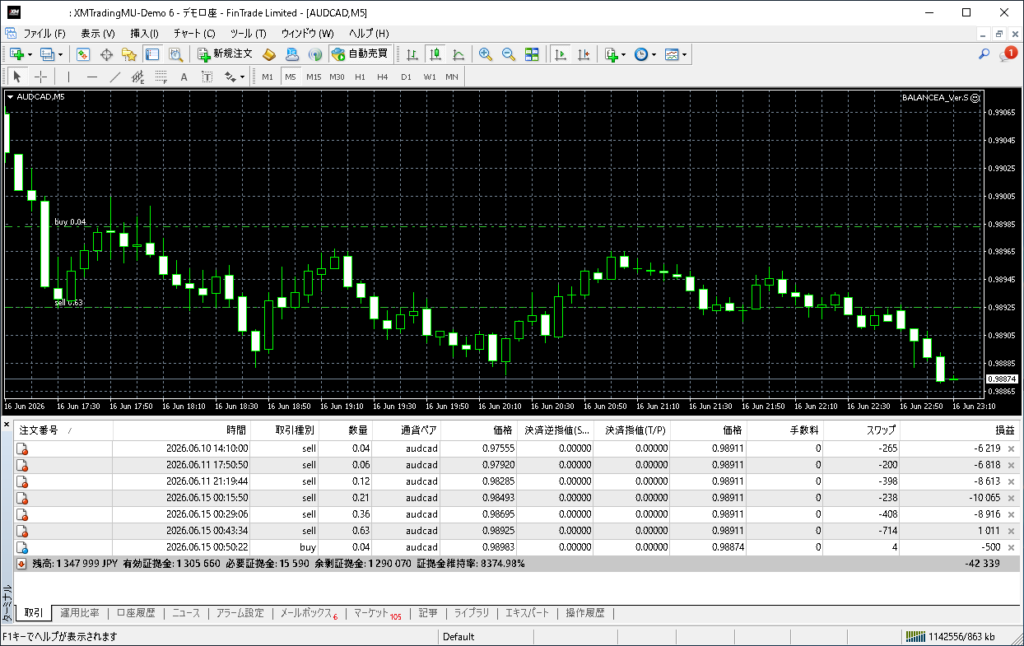Select the vertical line drawing tool
Image resolution: width=1024 pixels, height=646 pixels.
click(x=69, y=76)
